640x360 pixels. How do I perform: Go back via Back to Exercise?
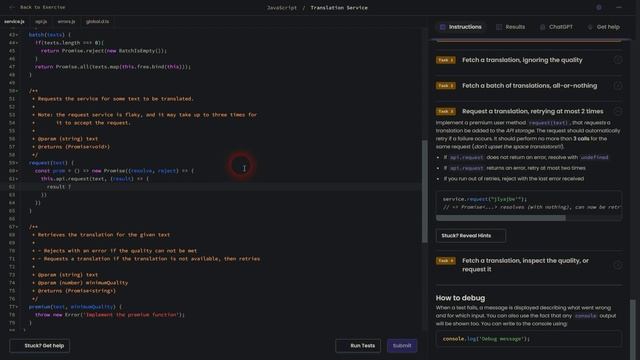pos(37,7)
